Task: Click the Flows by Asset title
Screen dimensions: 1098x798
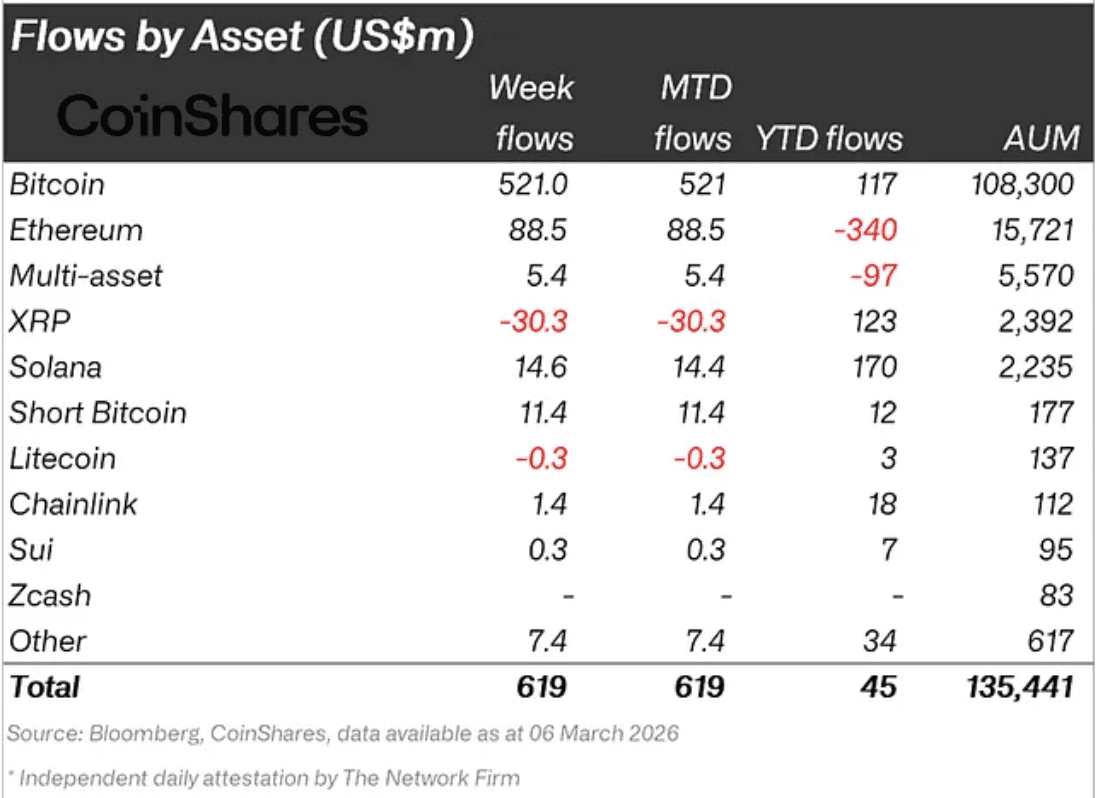Action: 241,37
